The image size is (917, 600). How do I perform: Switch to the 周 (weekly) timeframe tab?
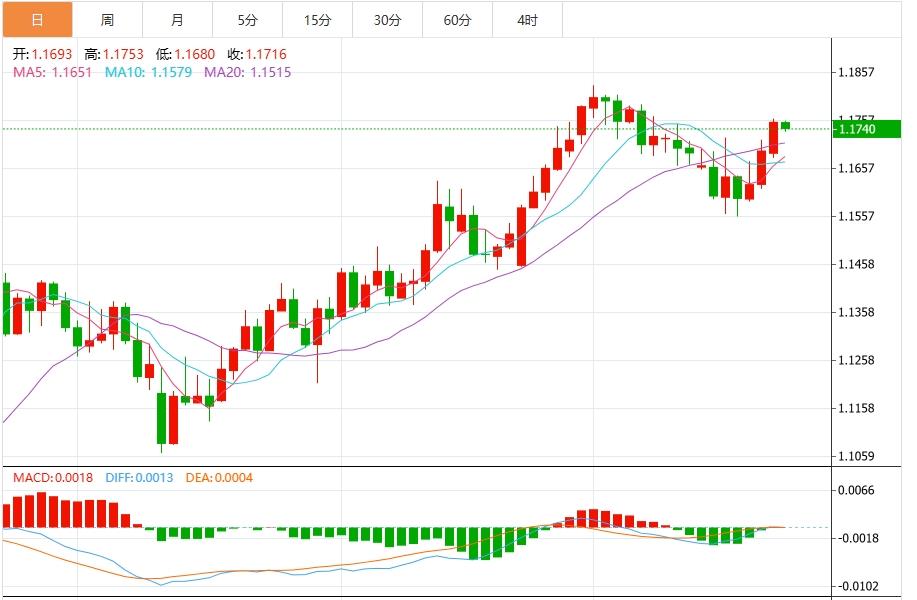click(x=106, y=19)
